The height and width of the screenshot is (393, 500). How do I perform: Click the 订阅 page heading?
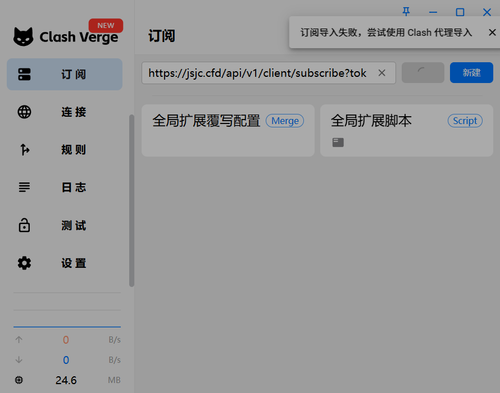click(x=162, y=36)
